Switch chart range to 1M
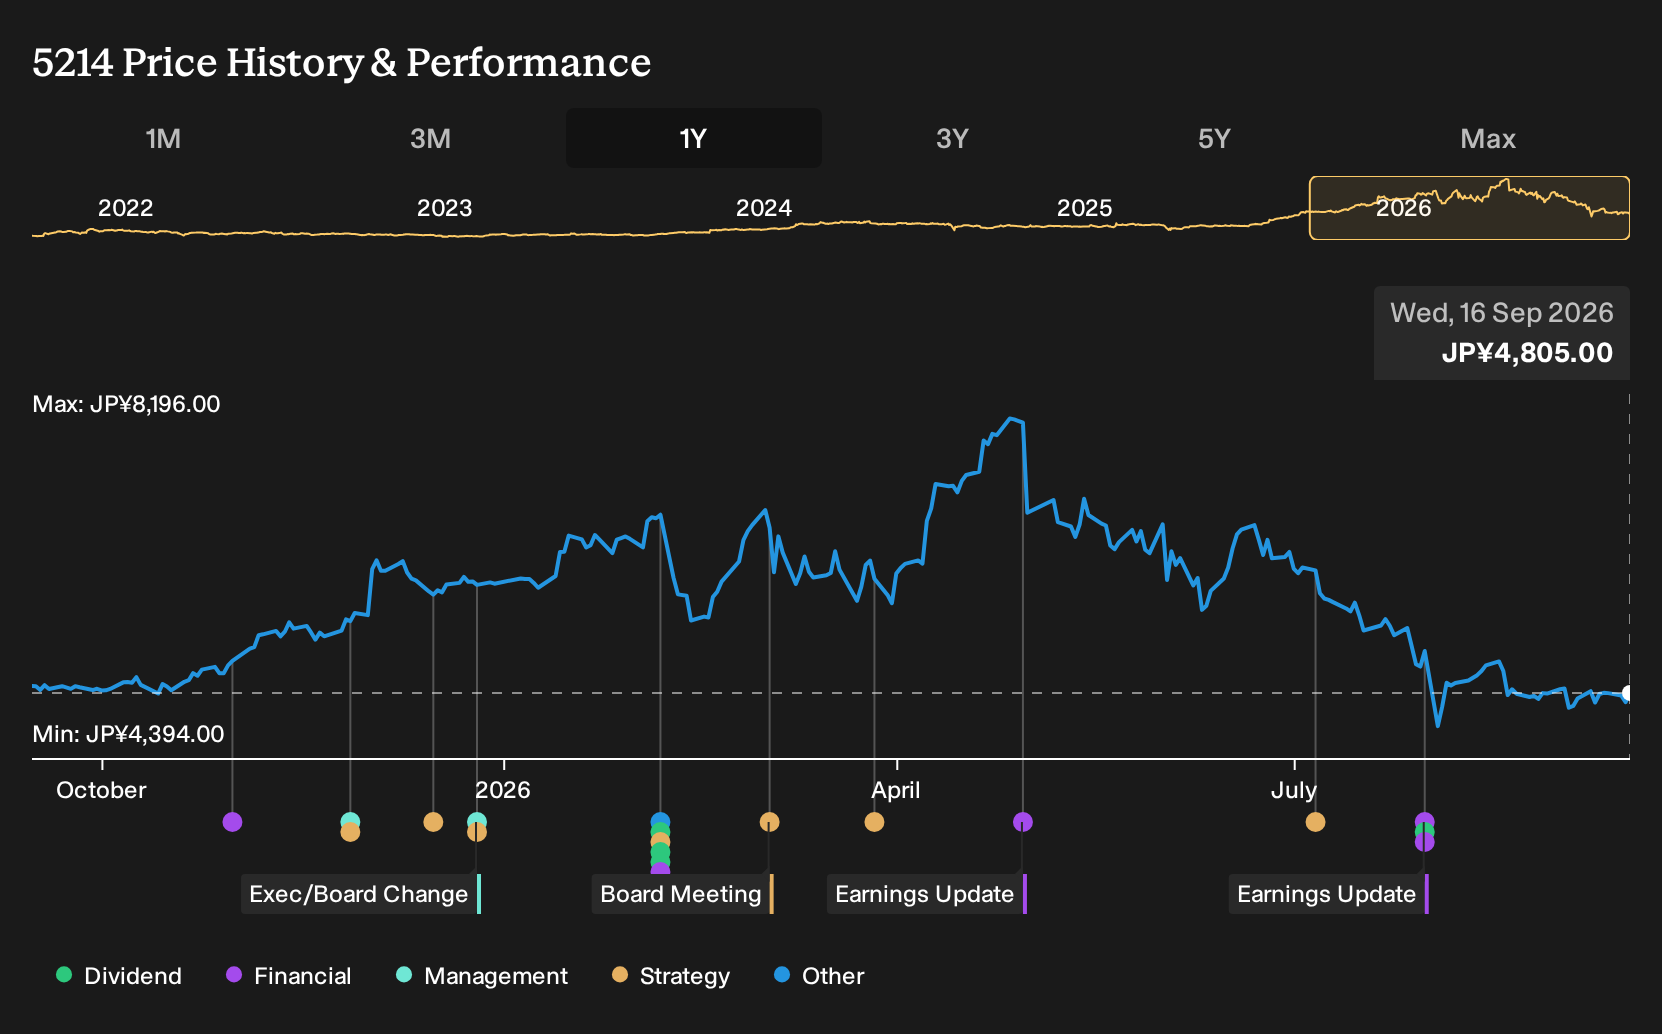 pos(163,138)
